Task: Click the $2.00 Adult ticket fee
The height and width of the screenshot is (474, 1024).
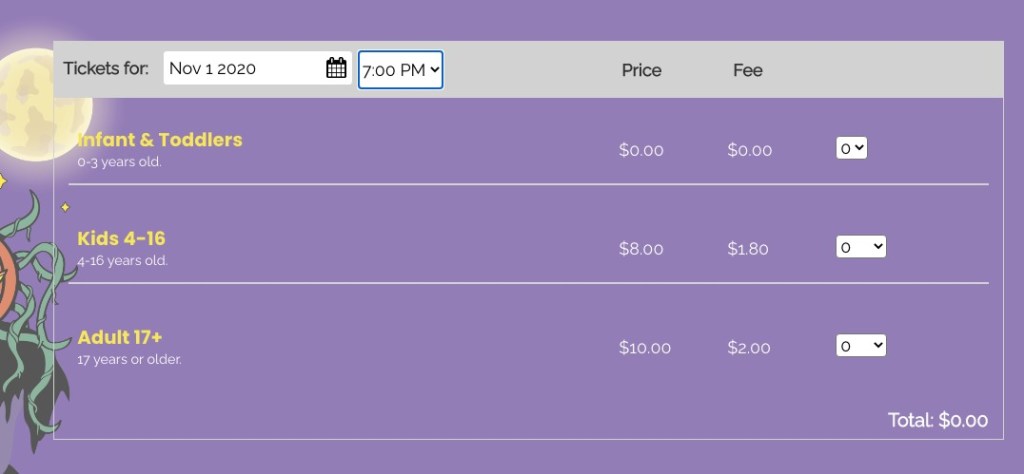Action: 749,348
